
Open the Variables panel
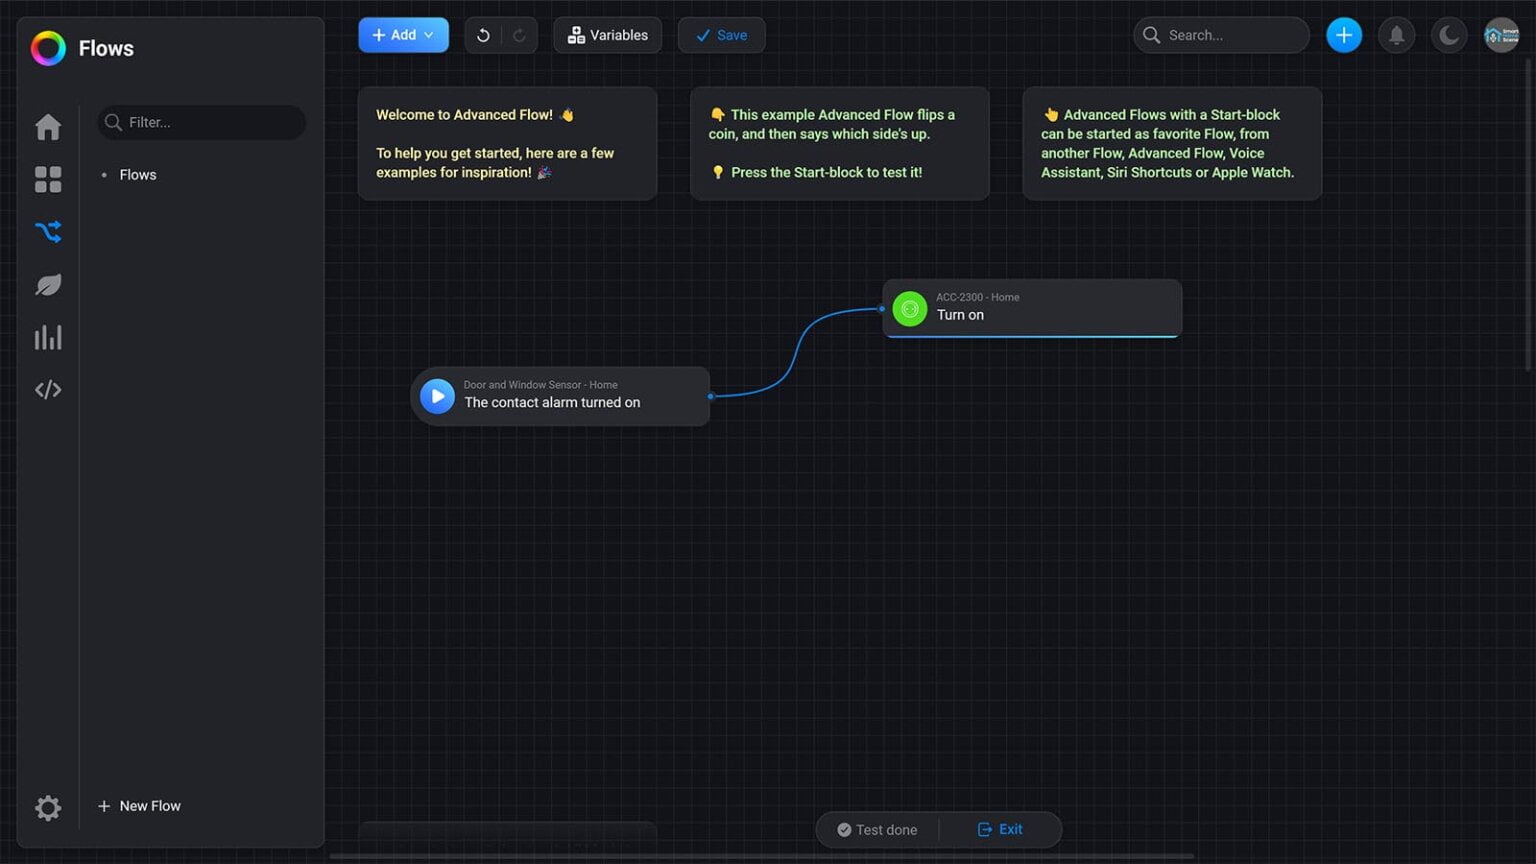[x=607, y=35]
